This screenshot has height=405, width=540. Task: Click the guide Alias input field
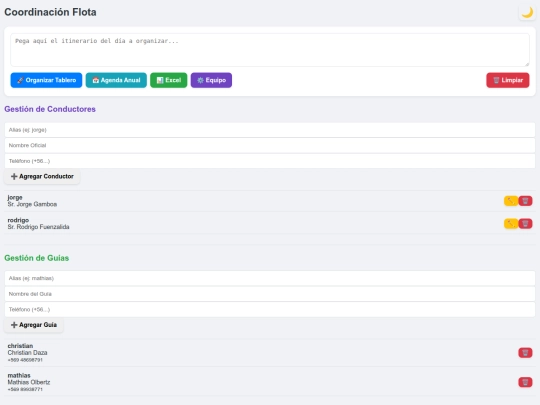(x=270, y=278)
